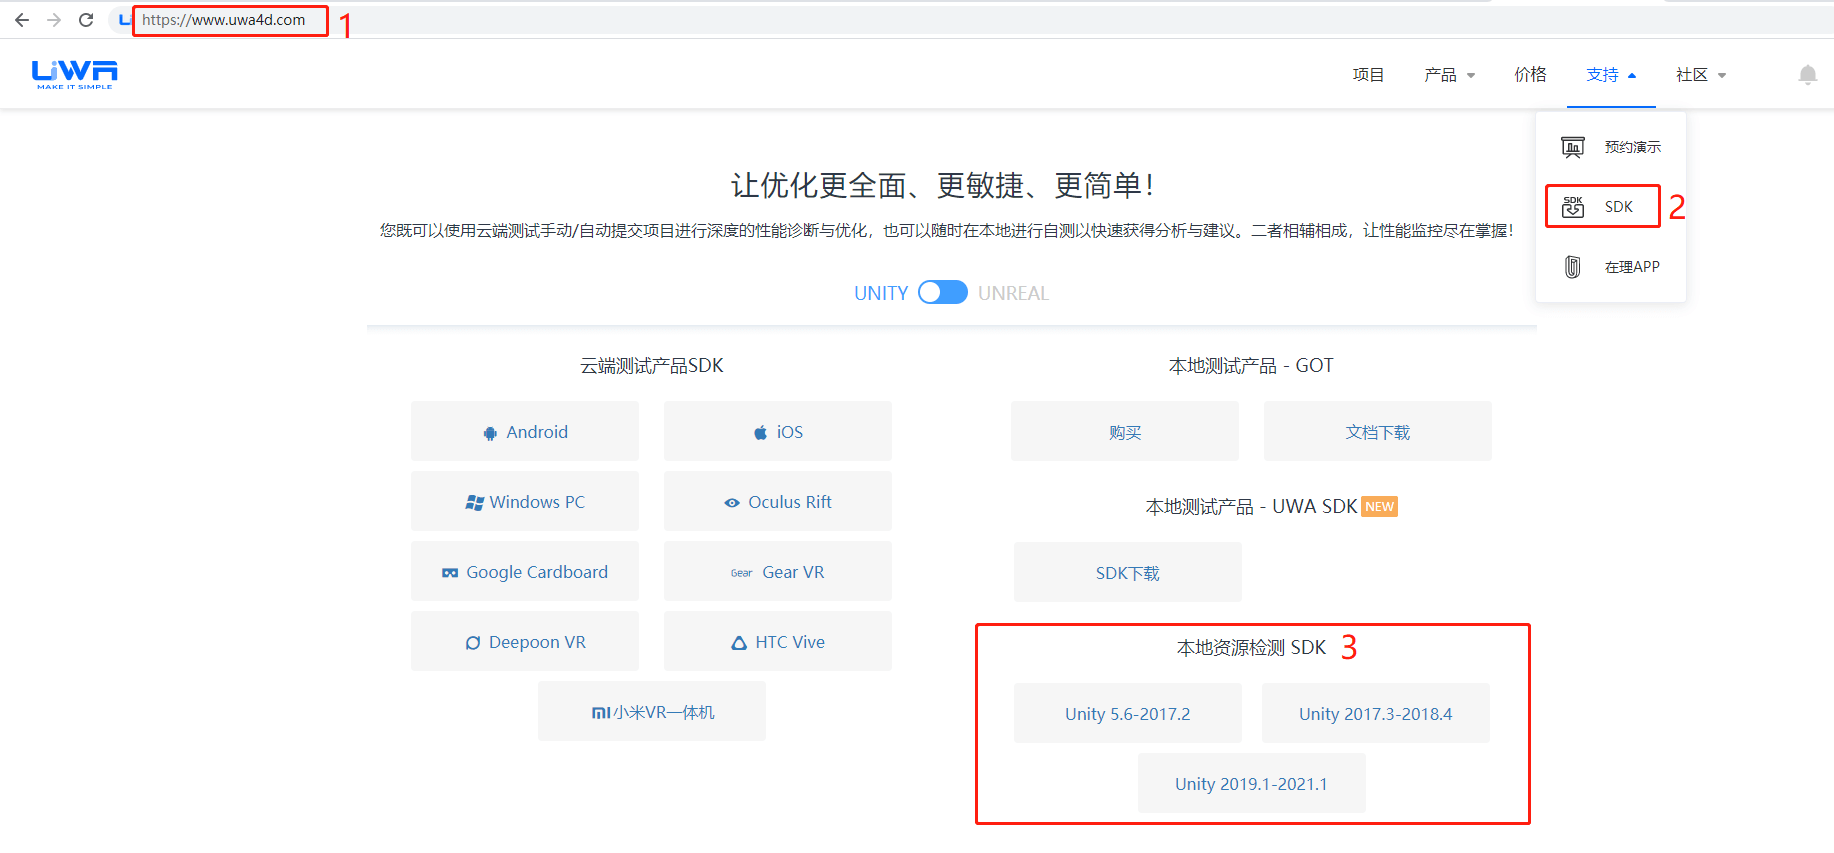Focus the browser address bar URL

coord(224,20)
